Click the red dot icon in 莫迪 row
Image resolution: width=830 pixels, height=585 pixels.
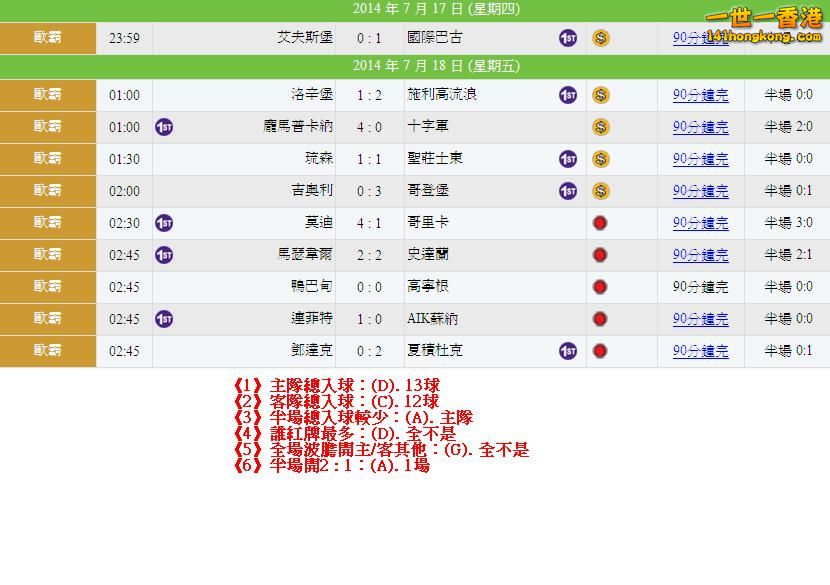tap(600, 223)
